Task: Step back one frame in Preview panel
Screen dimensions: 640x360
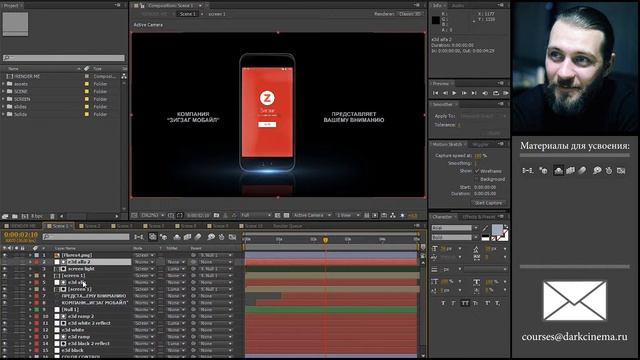Action: (445, 93)
